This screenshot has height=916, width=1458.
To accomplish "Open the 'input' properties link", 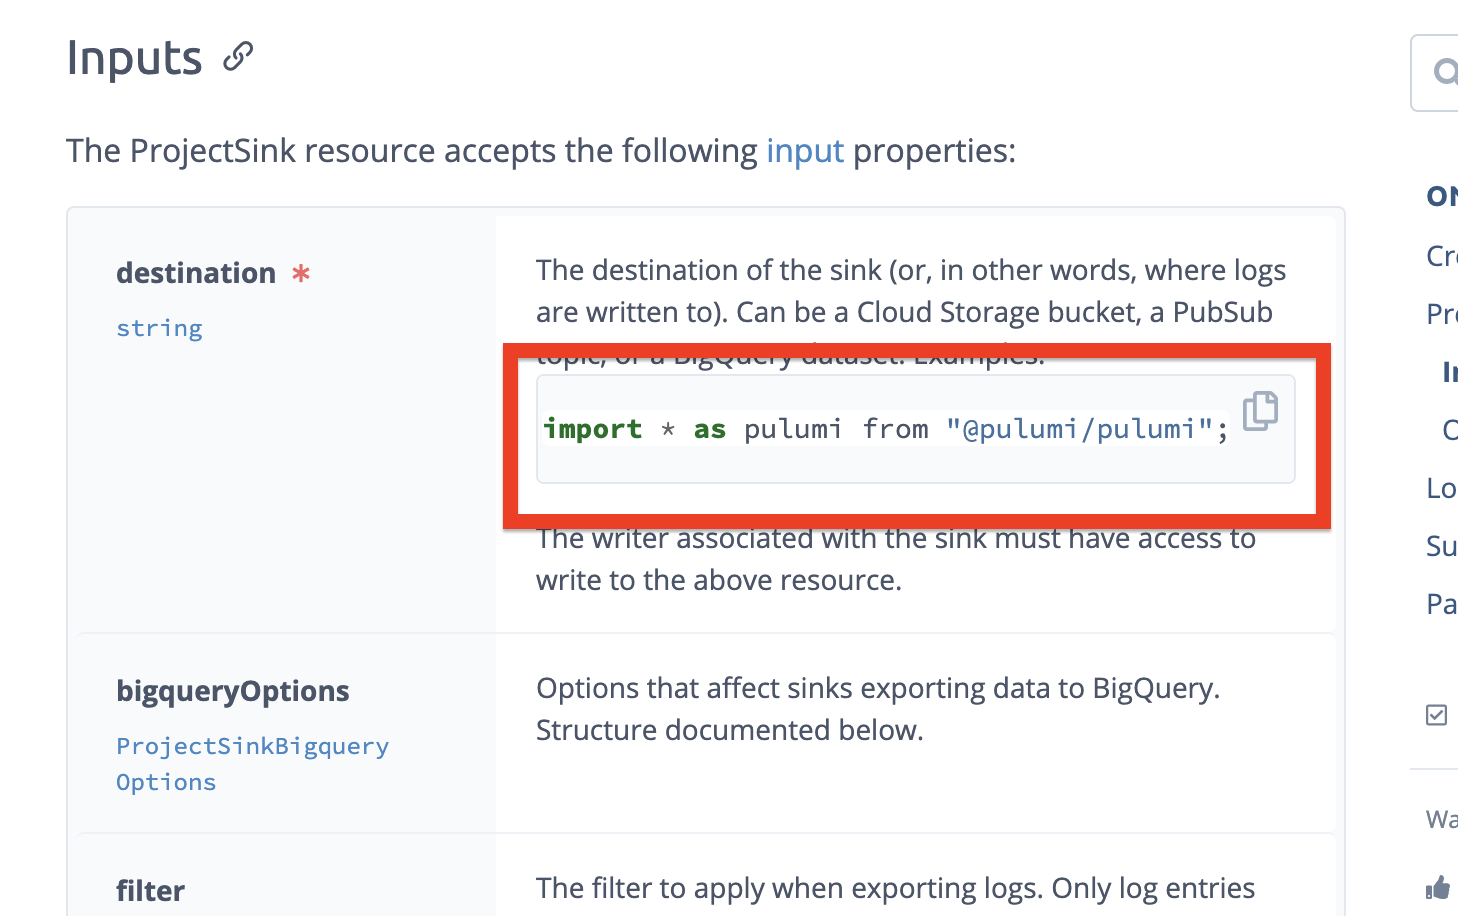I will pos(805,151).
